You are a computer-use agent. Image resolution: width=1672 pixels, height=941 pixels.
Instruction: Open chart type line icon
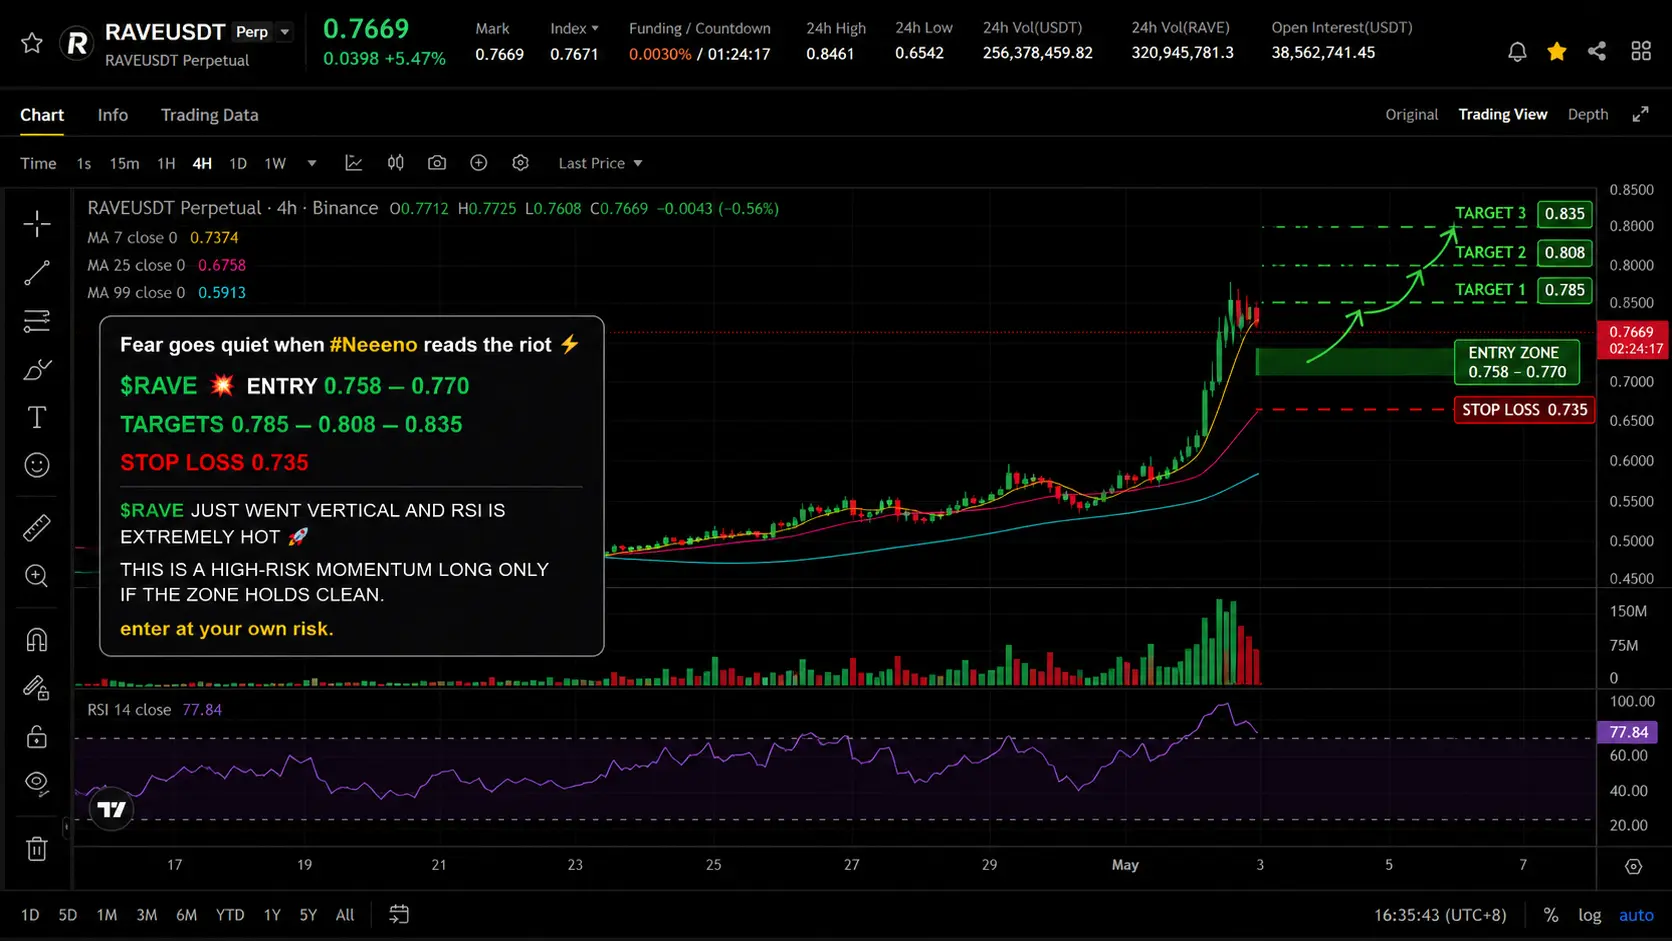point(354,163)
